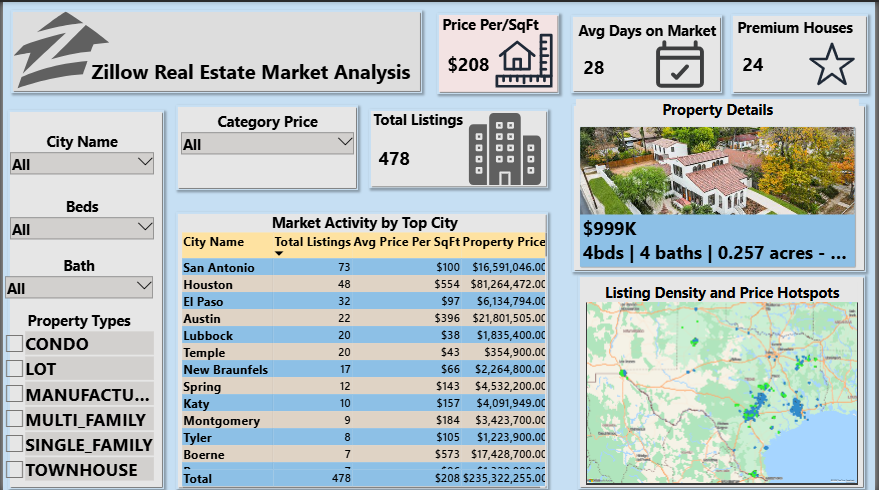Click the $235,322,255.00 grand total cell
Screen dimensions: 879x490
coord(504,478)
